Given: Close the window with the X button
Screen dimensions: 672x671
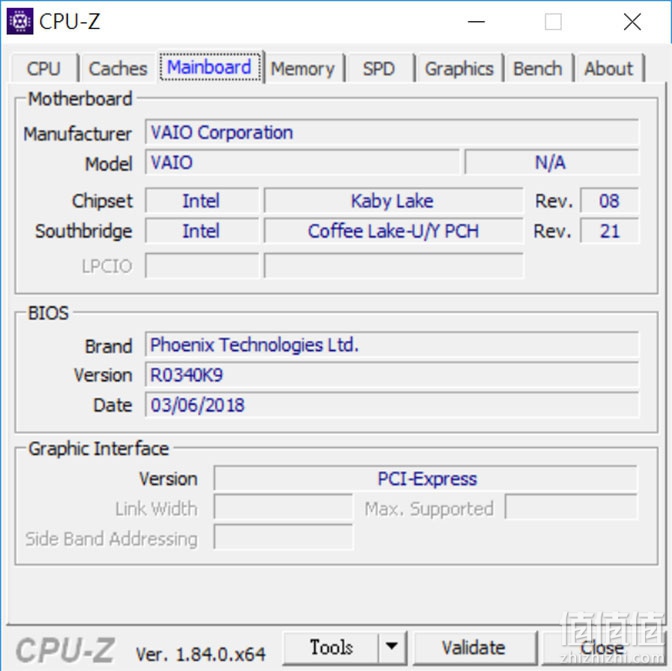Looking at the screenshot, I should pyautogui.click(x=632, y=21).
